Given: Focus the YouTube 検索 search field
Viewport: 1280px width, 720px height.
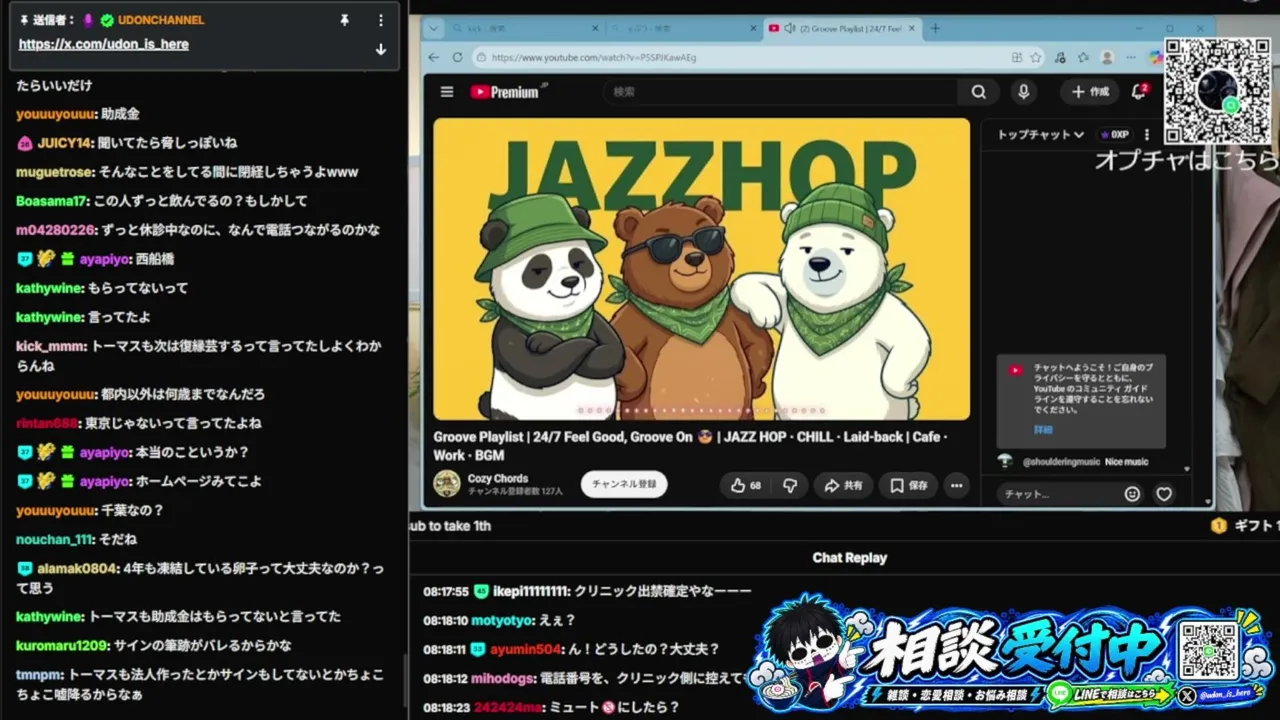Looking at the screenshot, I should (x=780, y=92).
